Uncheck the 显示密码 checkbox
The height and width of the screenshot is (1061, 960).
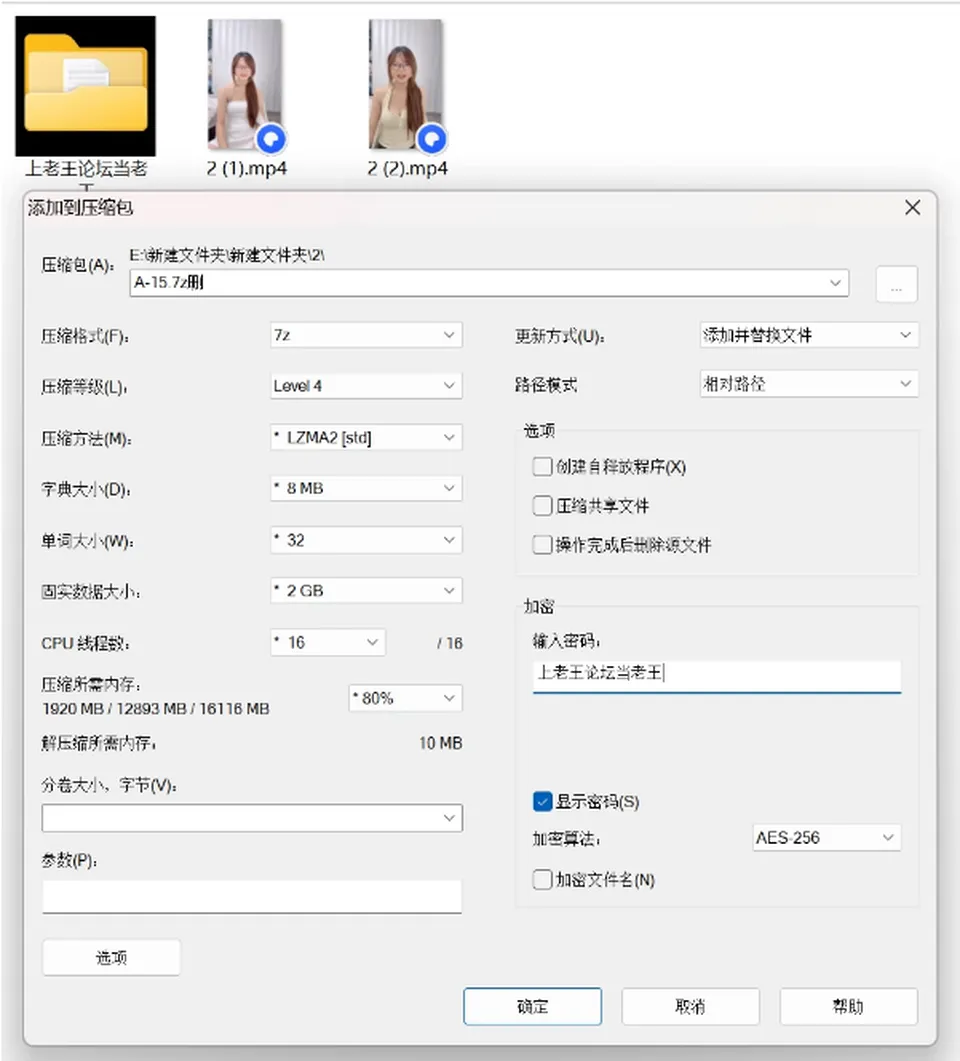[x=542, y=802]
